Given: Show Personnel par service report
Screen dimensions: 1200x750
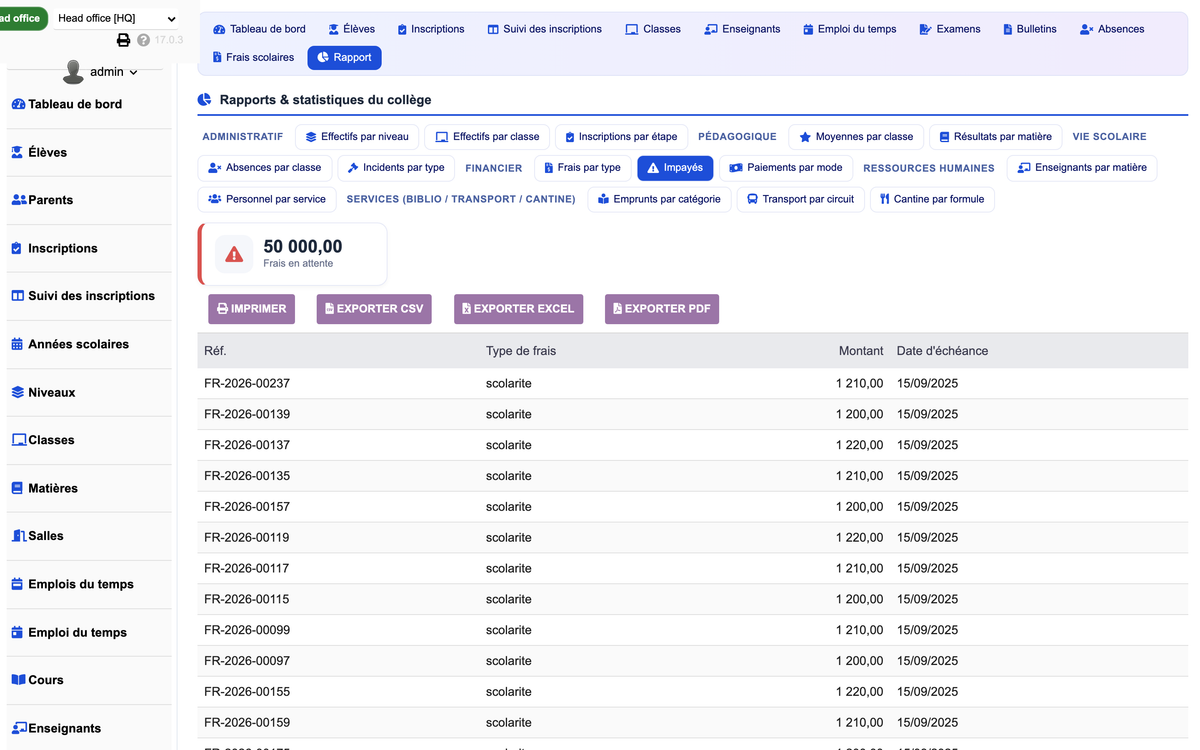Looking at the screenshot, I should 267,199.
